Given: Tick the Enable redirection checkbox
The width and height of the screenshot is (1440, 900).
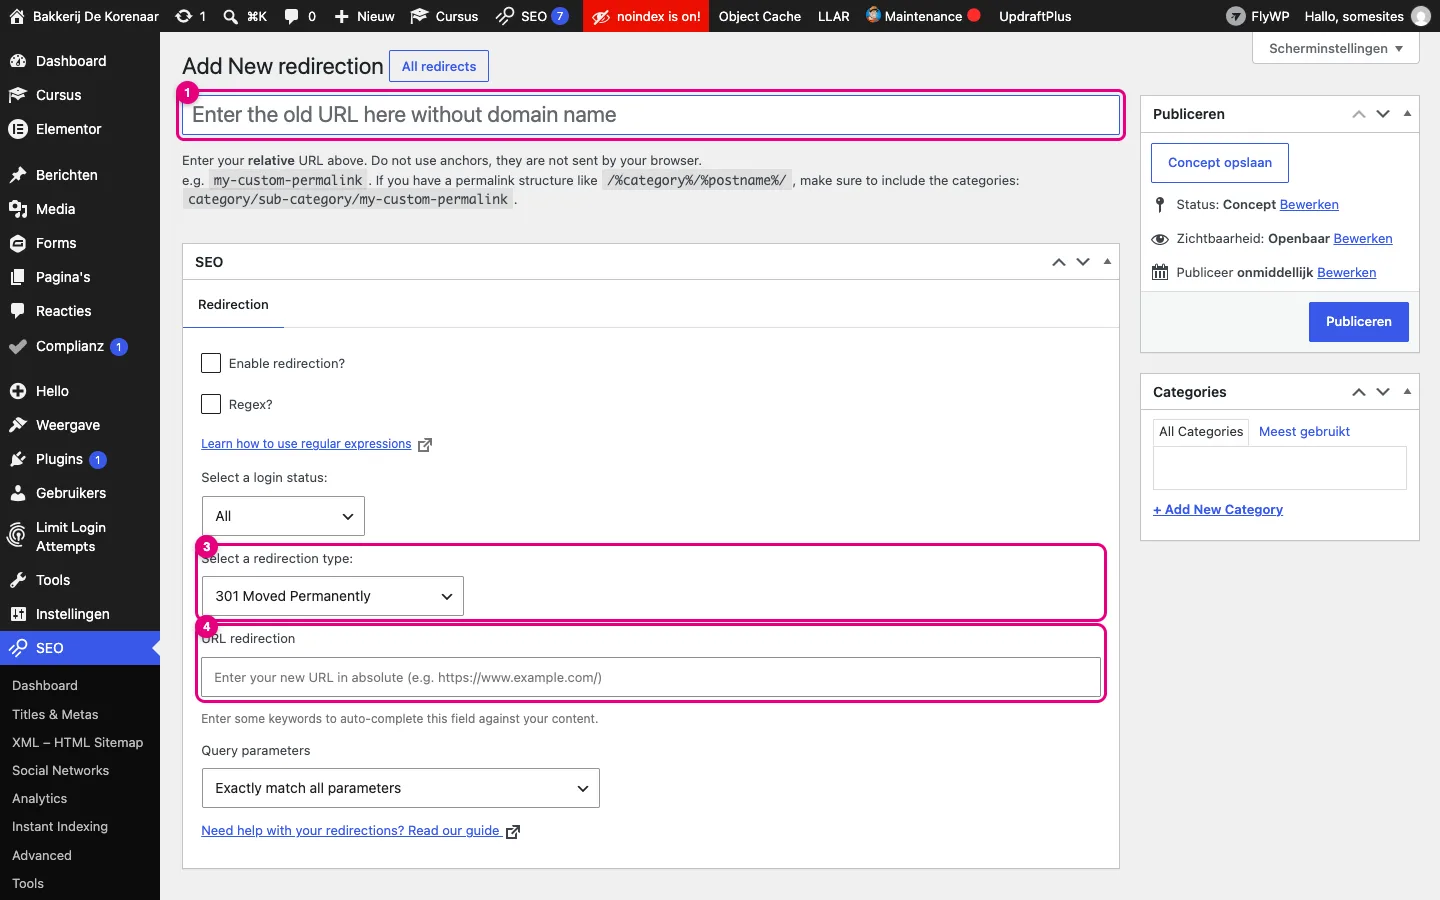Looking at the screenshot, I should (x=211, y=363).
